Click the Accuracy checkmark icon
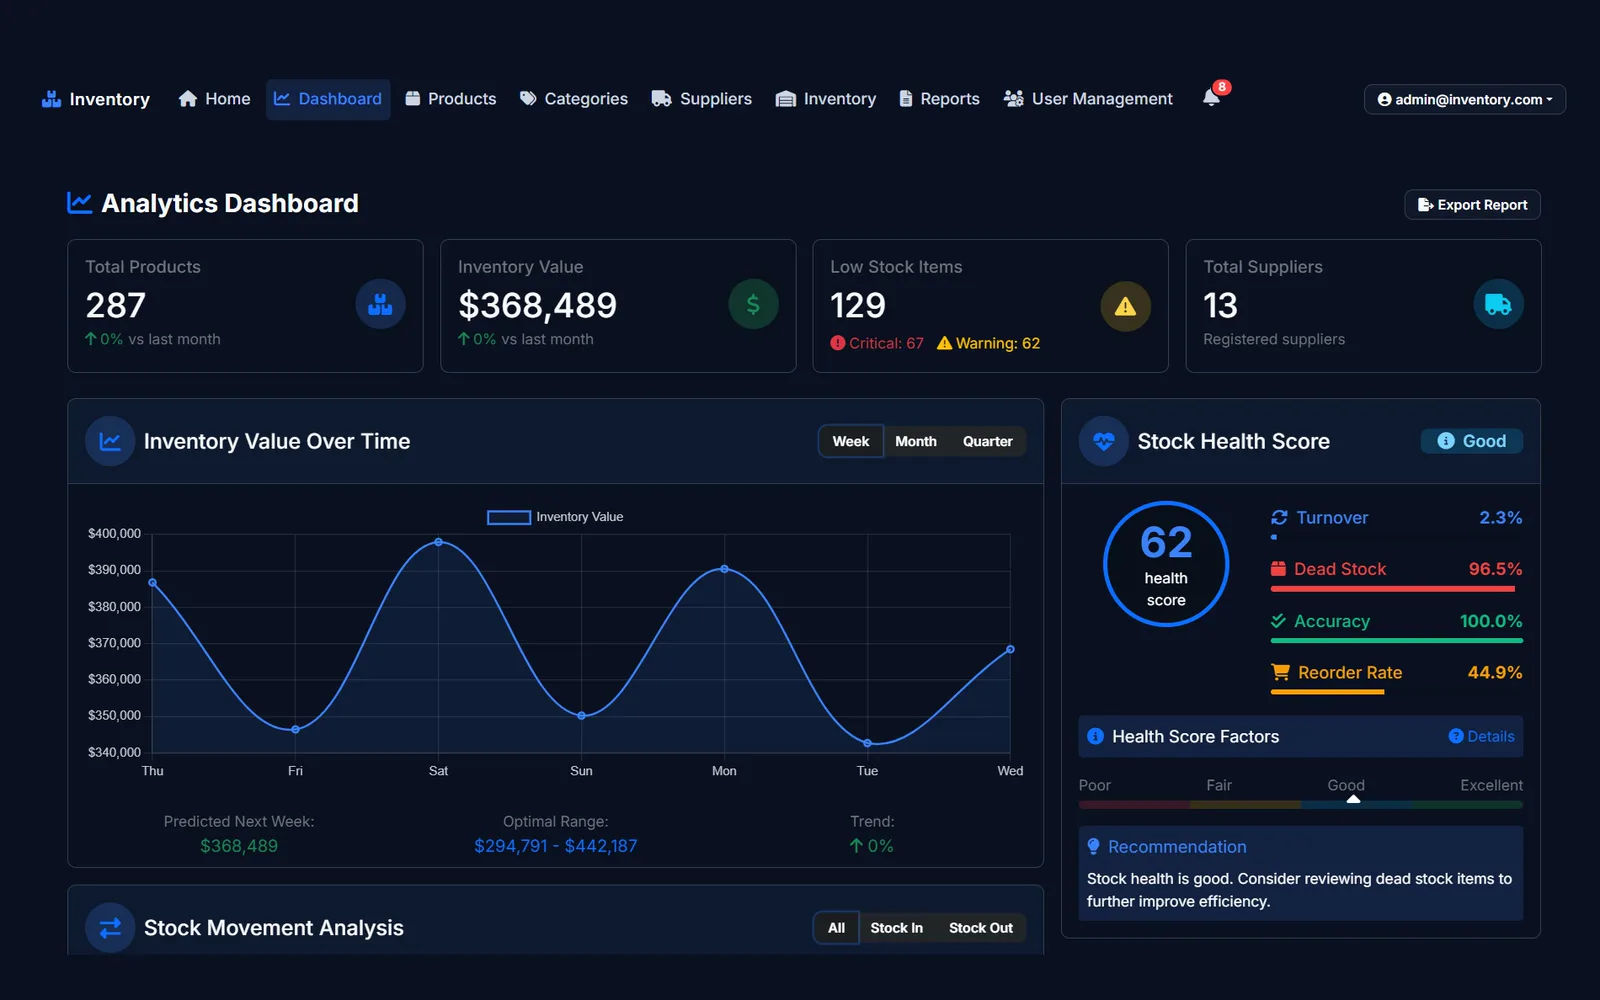The height and width of the screenshot is (1000, 1600). click(x=1278, y=621)
